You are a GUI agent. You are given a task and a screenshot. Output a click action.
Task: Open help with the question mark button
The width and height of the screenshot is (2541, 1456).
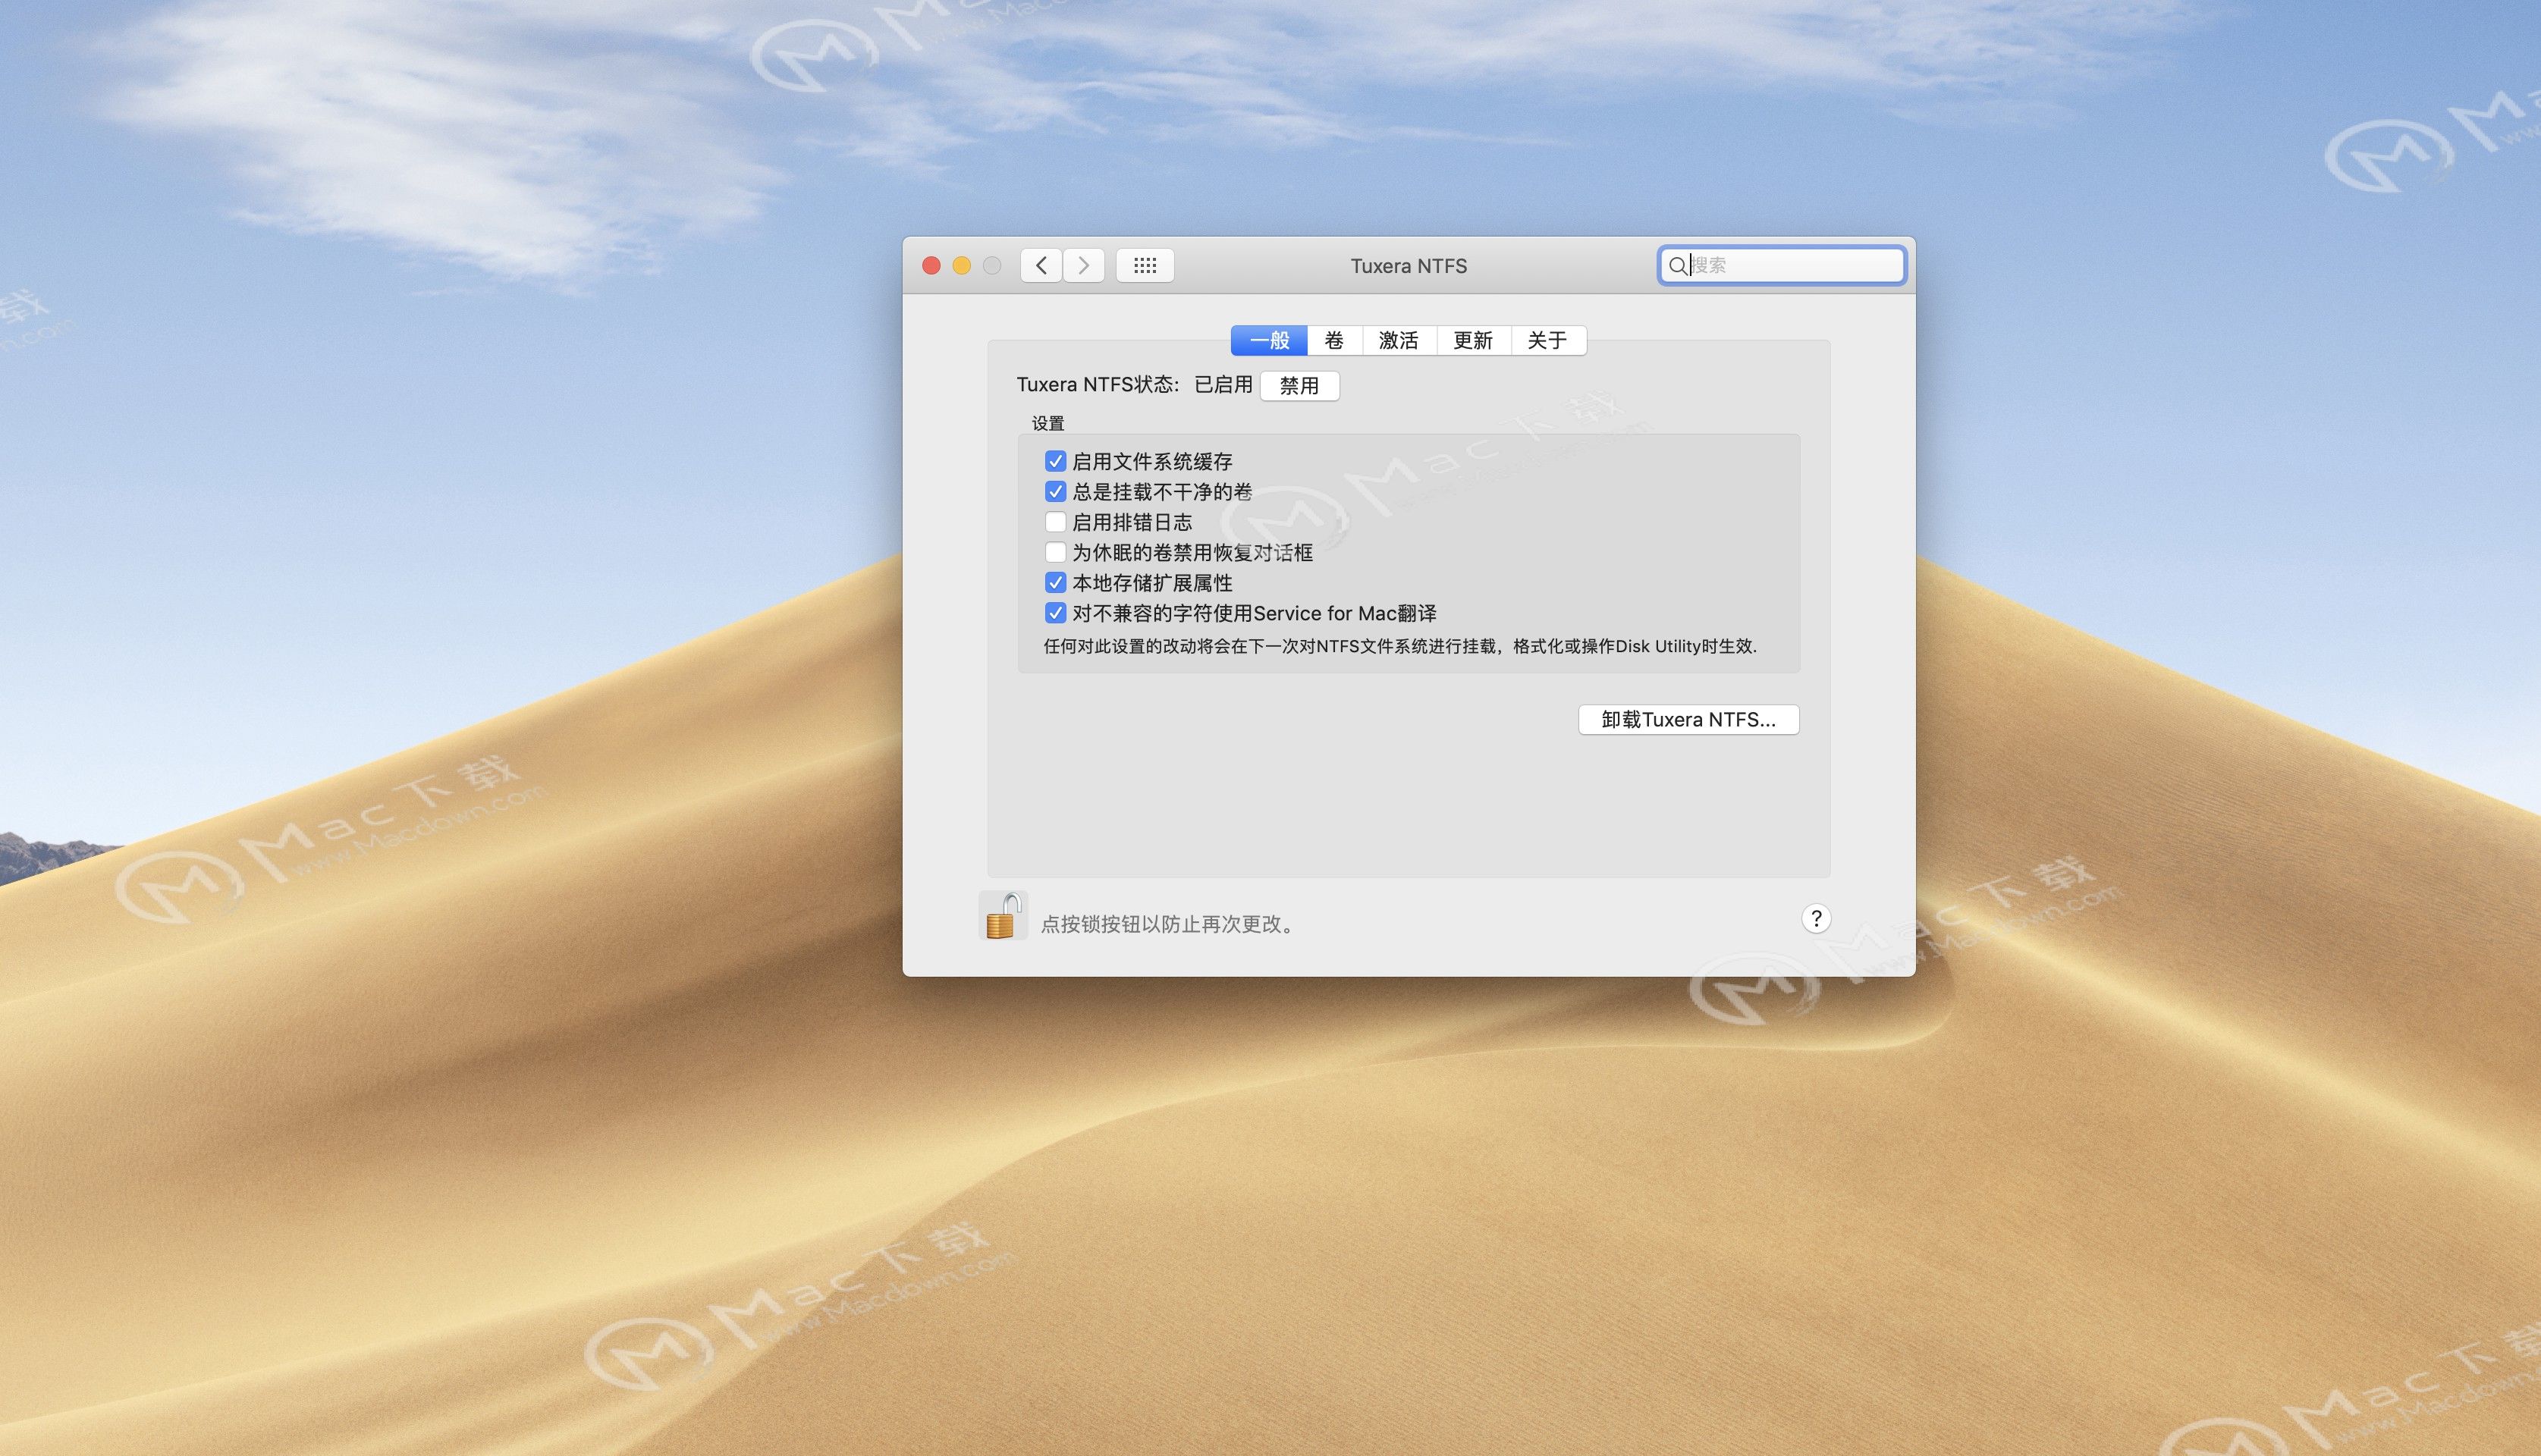coord(1816,918)
